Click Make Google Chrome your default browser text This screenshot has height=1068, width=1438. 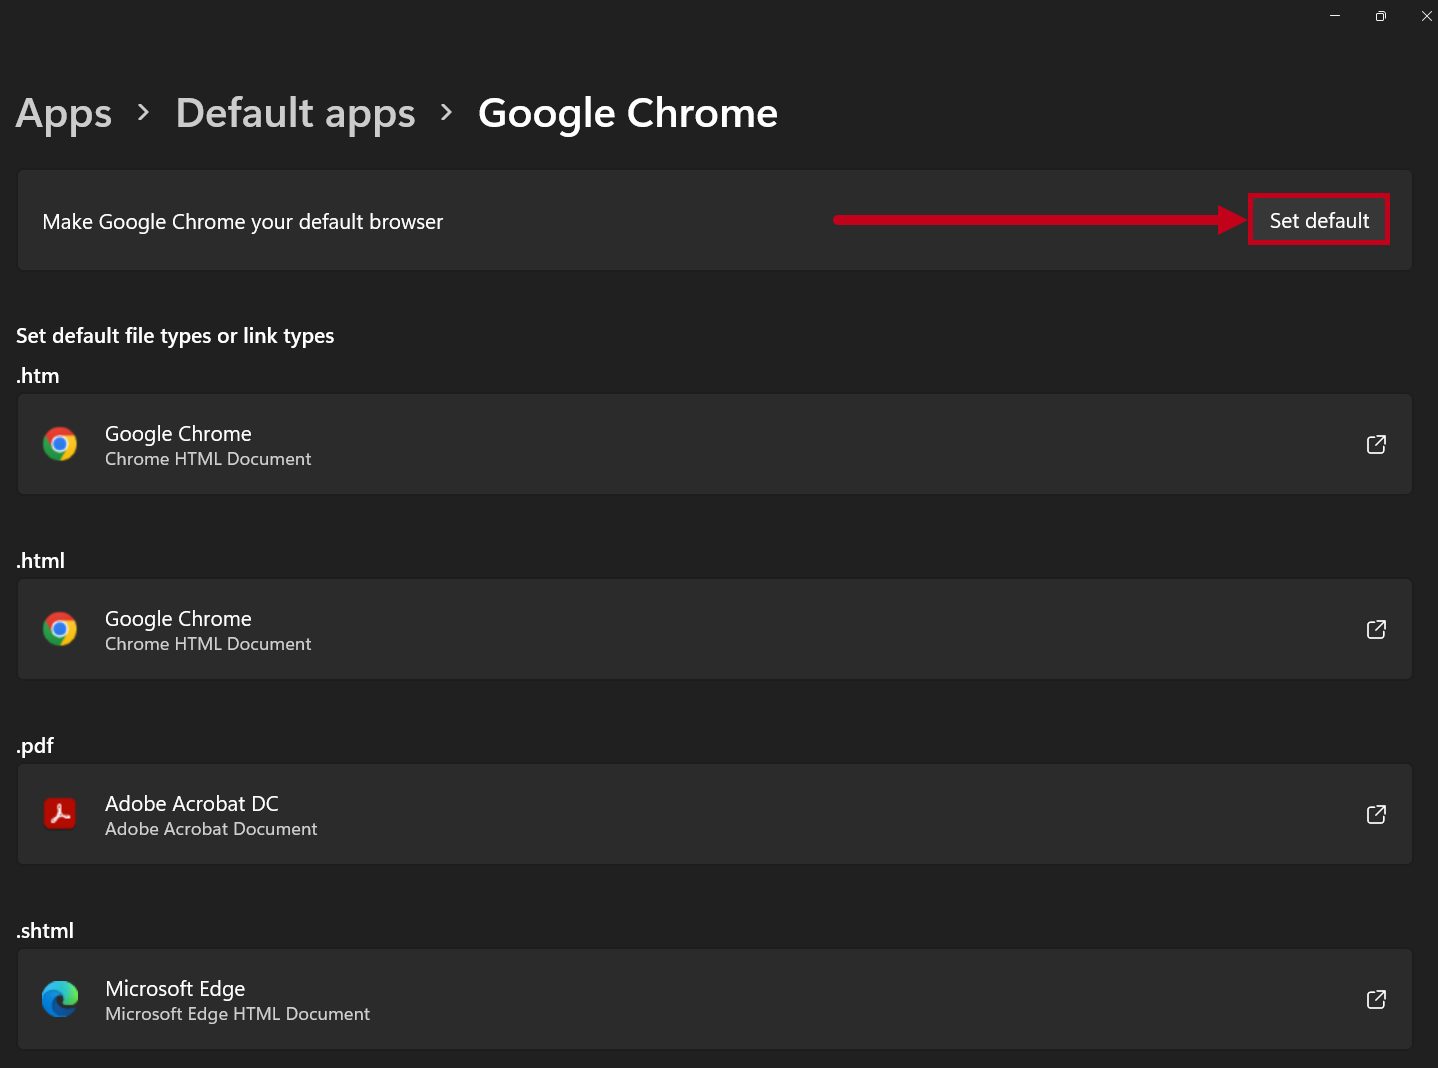(x=242, y=221)
